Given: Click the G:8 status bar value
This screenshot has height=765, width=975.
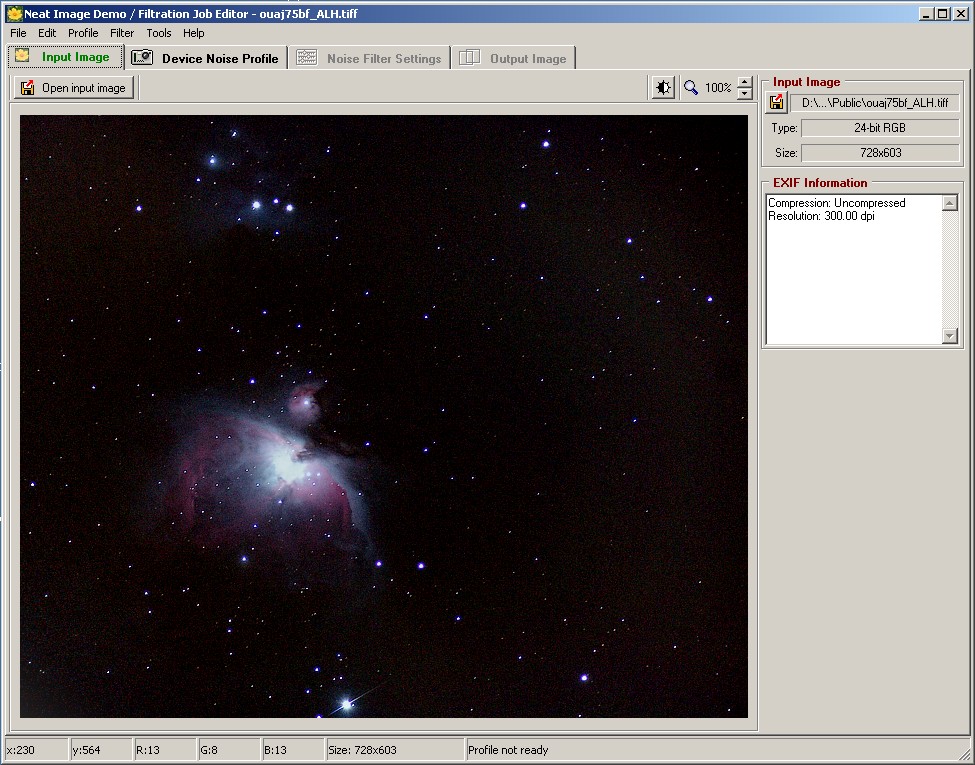Looking at the screenshot, I should pyautogui.click(x=209, y=750).
